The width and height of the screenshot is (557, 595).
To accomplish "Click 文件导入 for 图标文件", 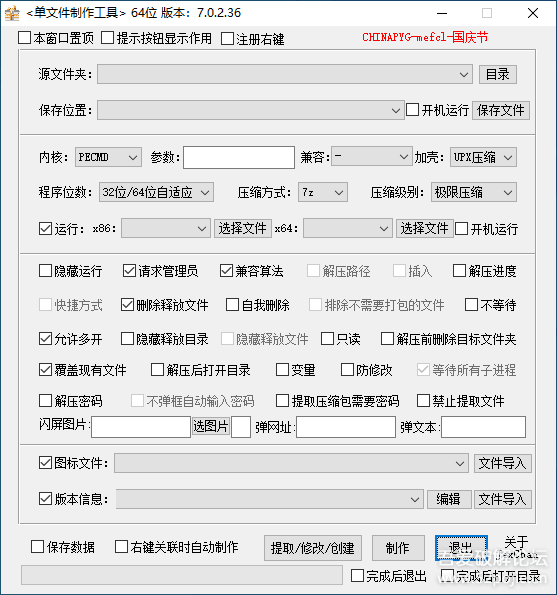I will point(502,463).
